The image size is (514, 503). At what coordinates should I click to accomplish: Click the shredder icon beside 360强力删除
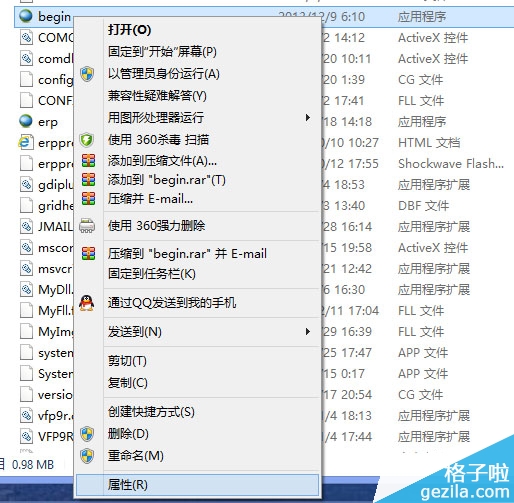(x=87, y=226)
